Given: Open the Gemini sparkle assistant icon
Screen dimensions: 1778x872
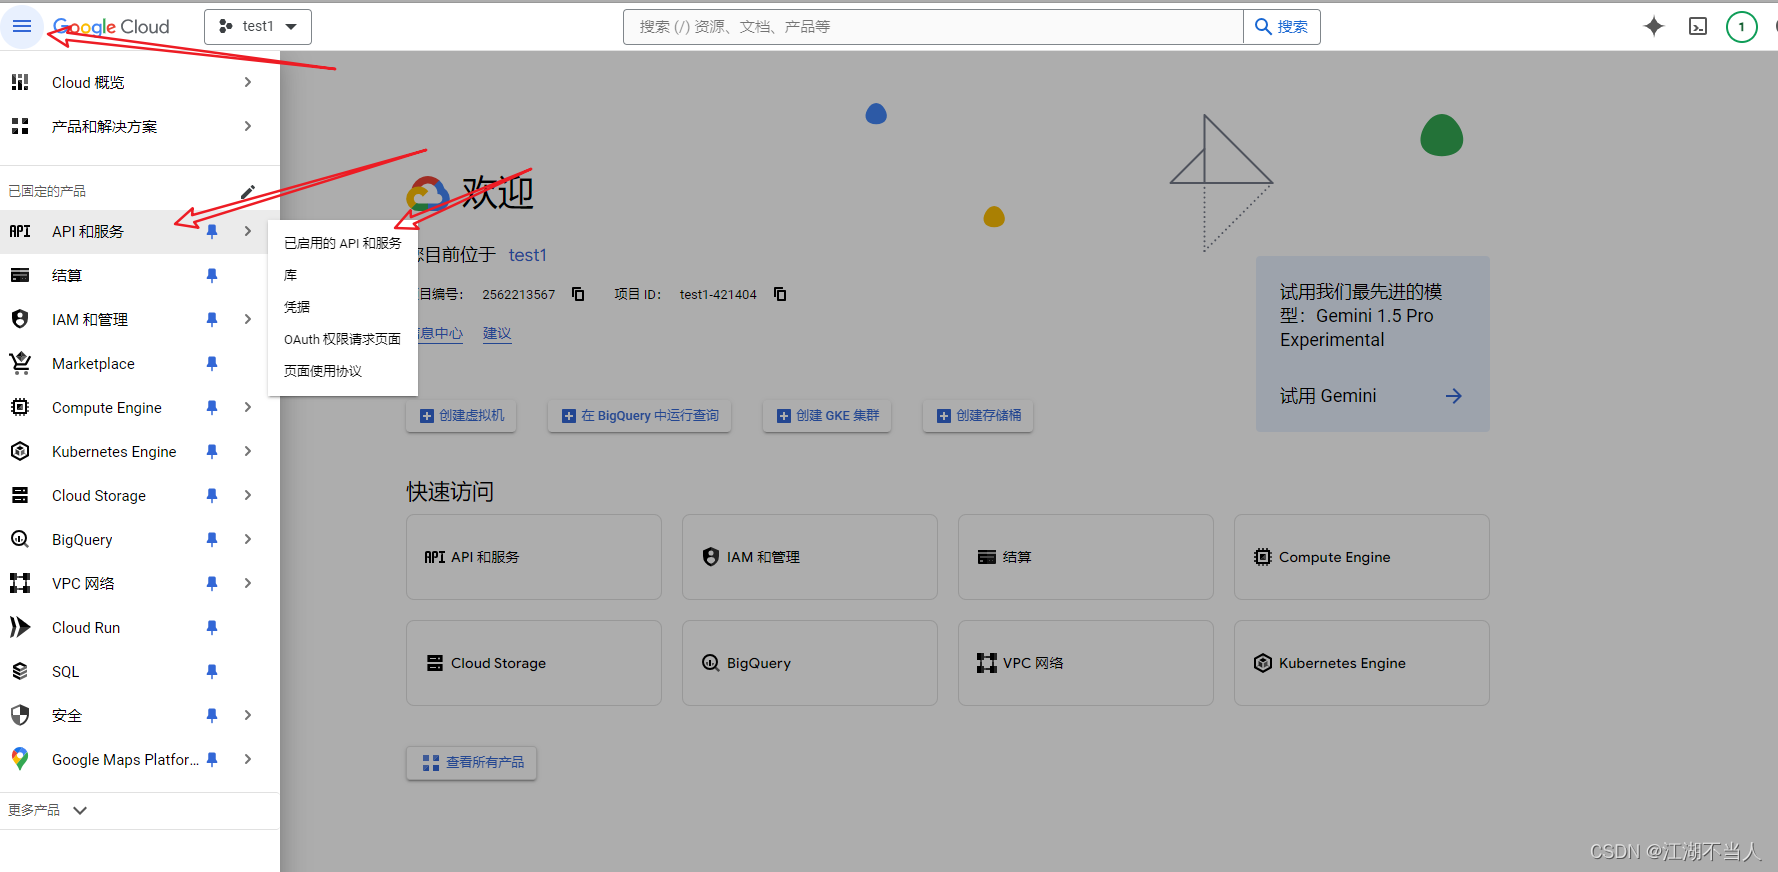Looking at the screenshot, I should (1654, 26).
